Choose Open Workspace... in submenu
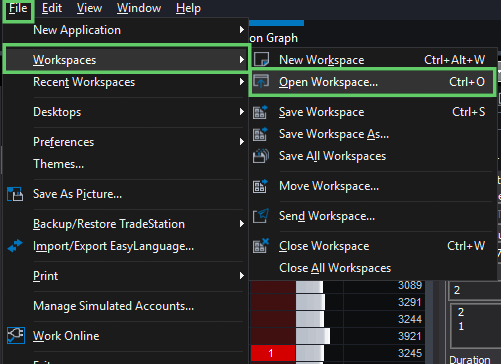This screenshot has width=501, height=364. click(x=328, y=82)
